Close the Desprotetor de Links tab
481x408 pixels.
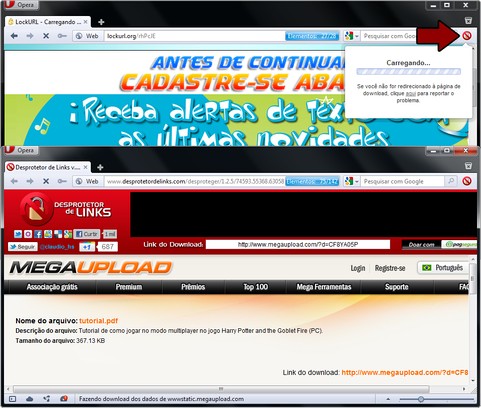[86, 167]
